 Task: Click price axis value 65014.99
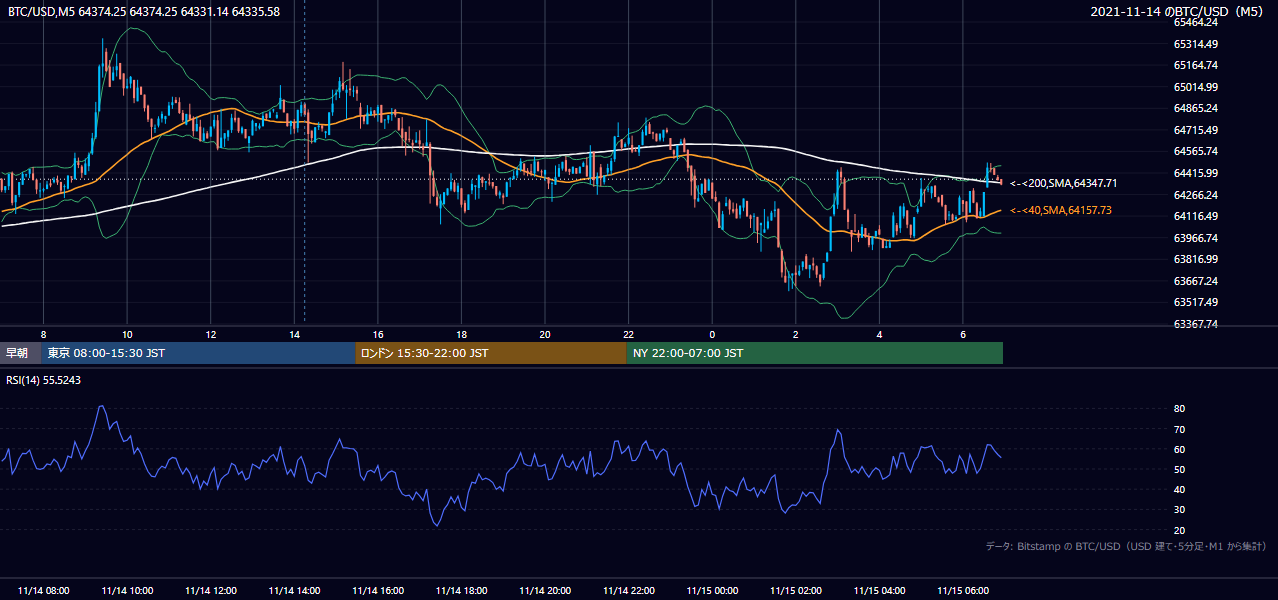(x=1195, y=87)
